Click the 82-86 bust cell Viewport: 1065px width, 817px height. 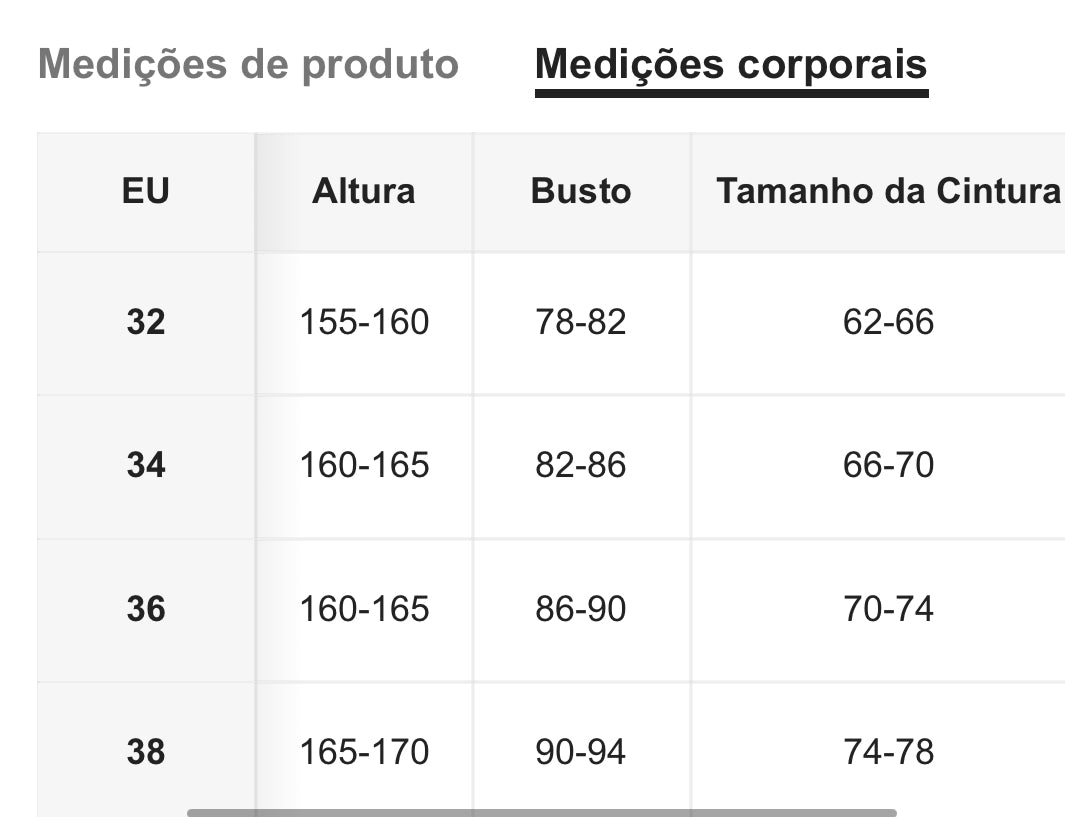[581, 465]
